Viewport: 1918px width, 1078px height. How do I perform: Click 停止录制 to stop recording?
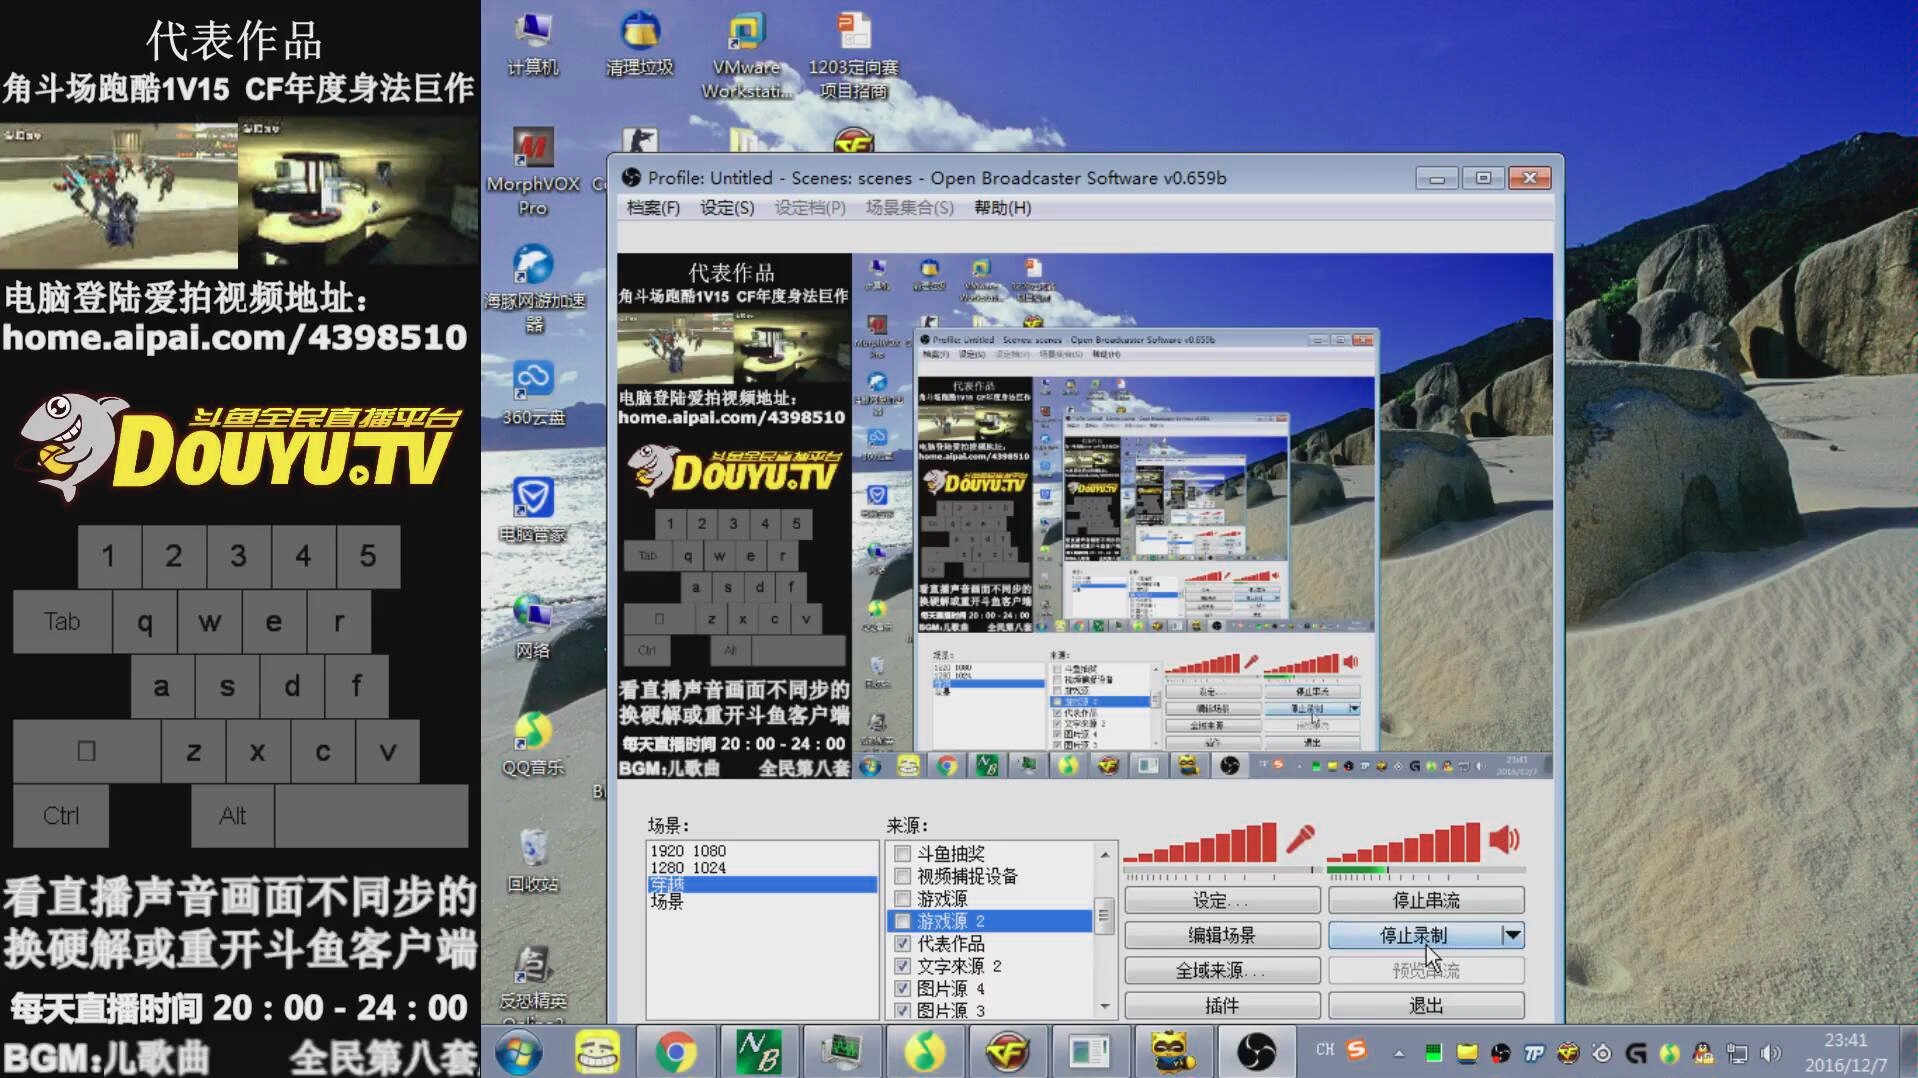click(x=1414, y=935)
